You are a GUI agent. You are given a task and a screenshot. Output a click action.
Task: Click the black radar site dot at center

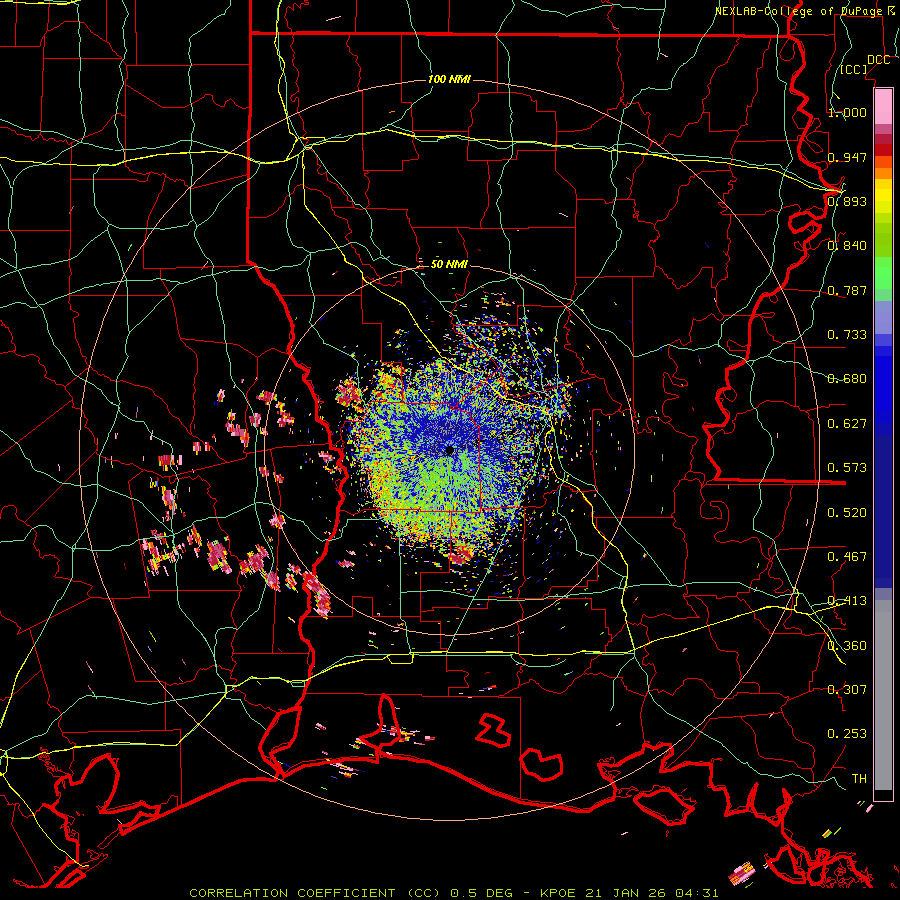450,451
